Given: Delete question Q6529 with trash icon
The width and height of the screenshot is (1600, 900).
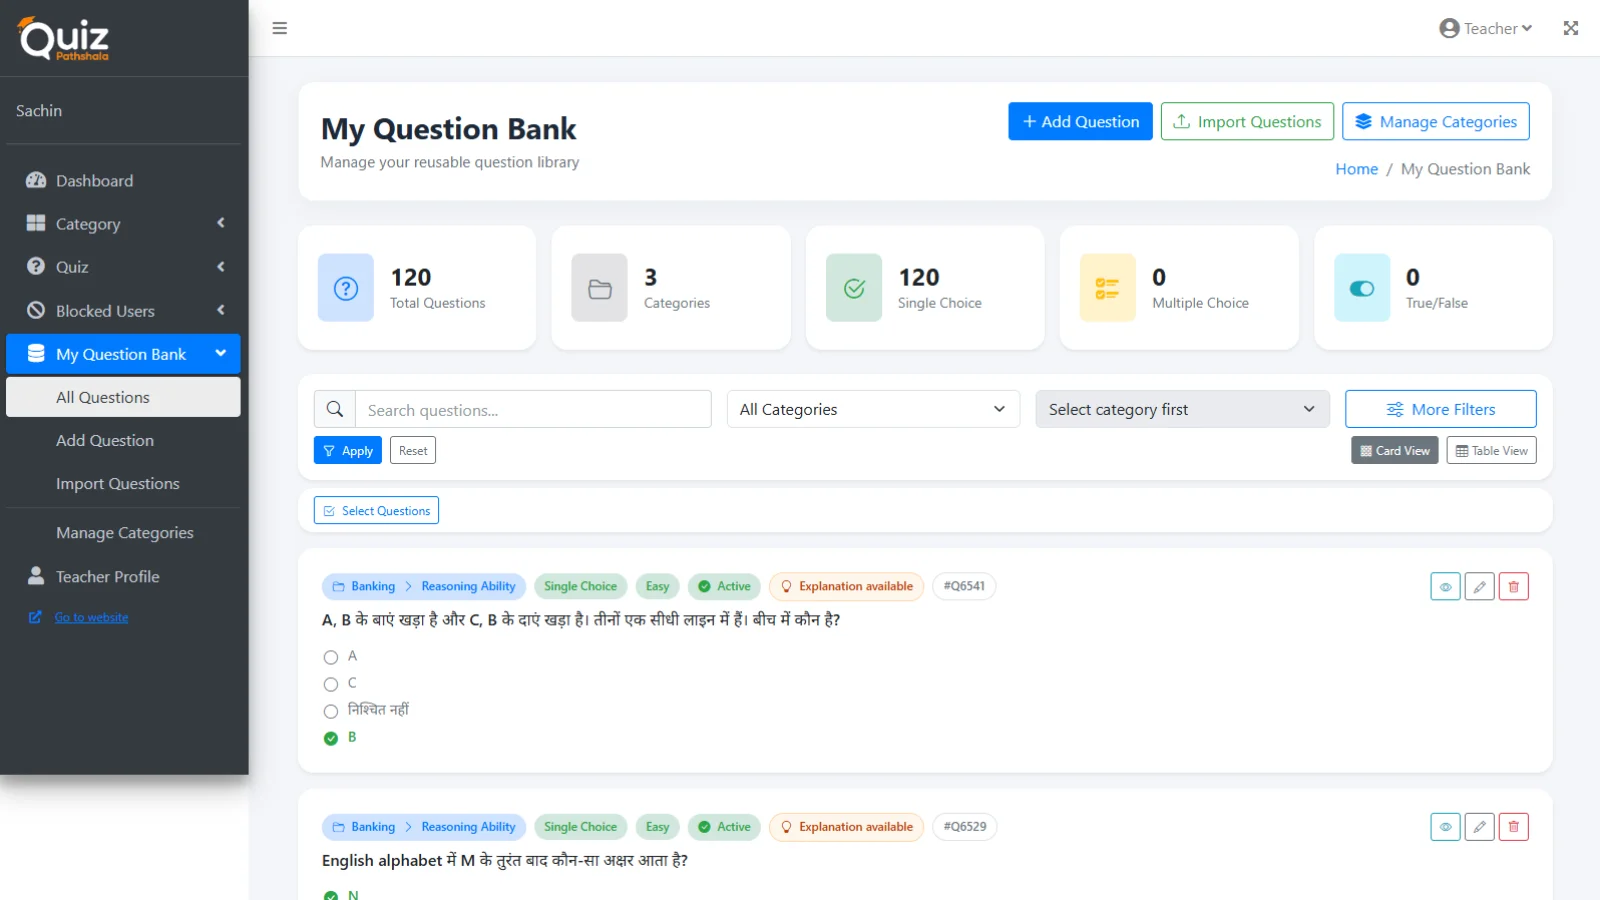Looking at the screenshot, I should click(x=1513, y=827).
